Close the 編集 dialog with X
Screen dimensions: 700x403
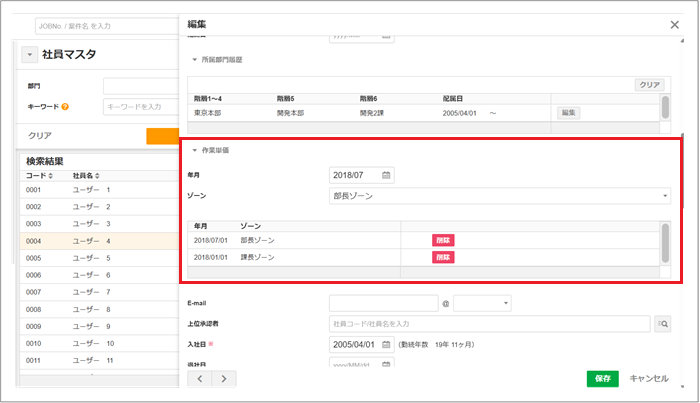(674, 24)
